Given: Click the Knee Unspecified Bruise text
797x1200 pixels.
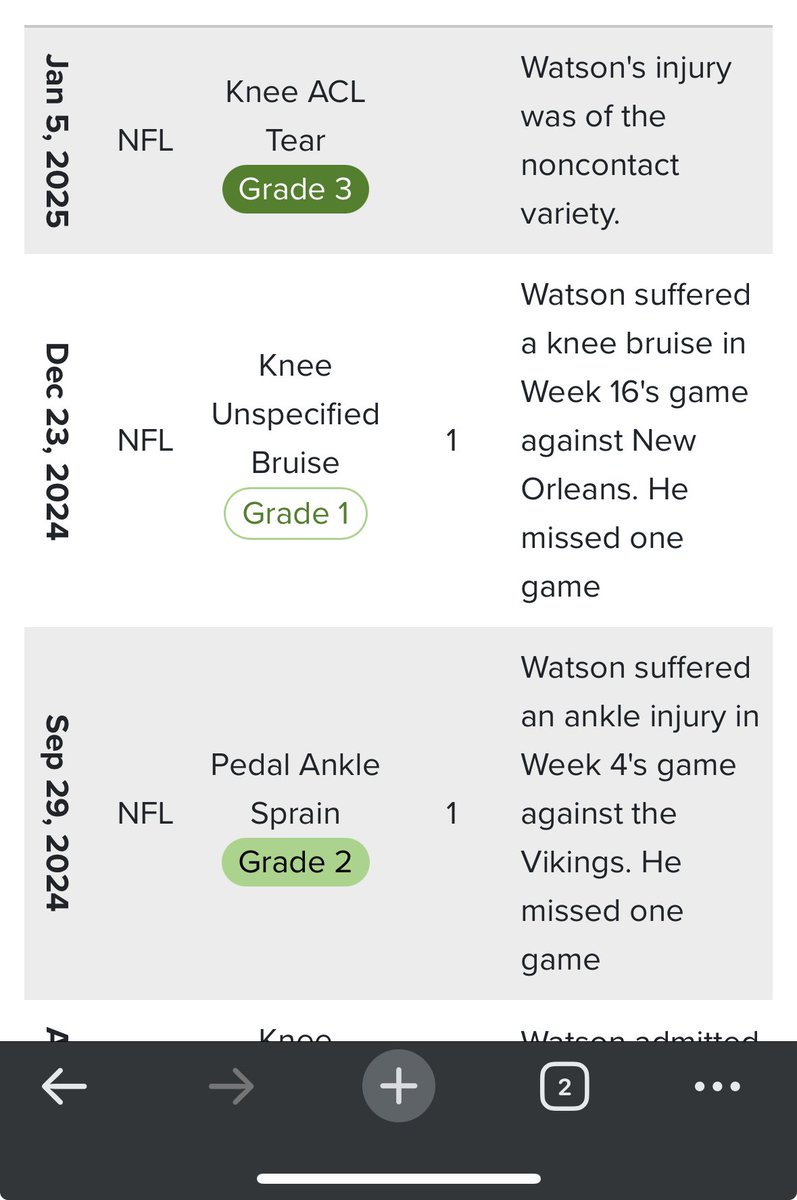Looking at the screenshot, I should tap(295, 414).
